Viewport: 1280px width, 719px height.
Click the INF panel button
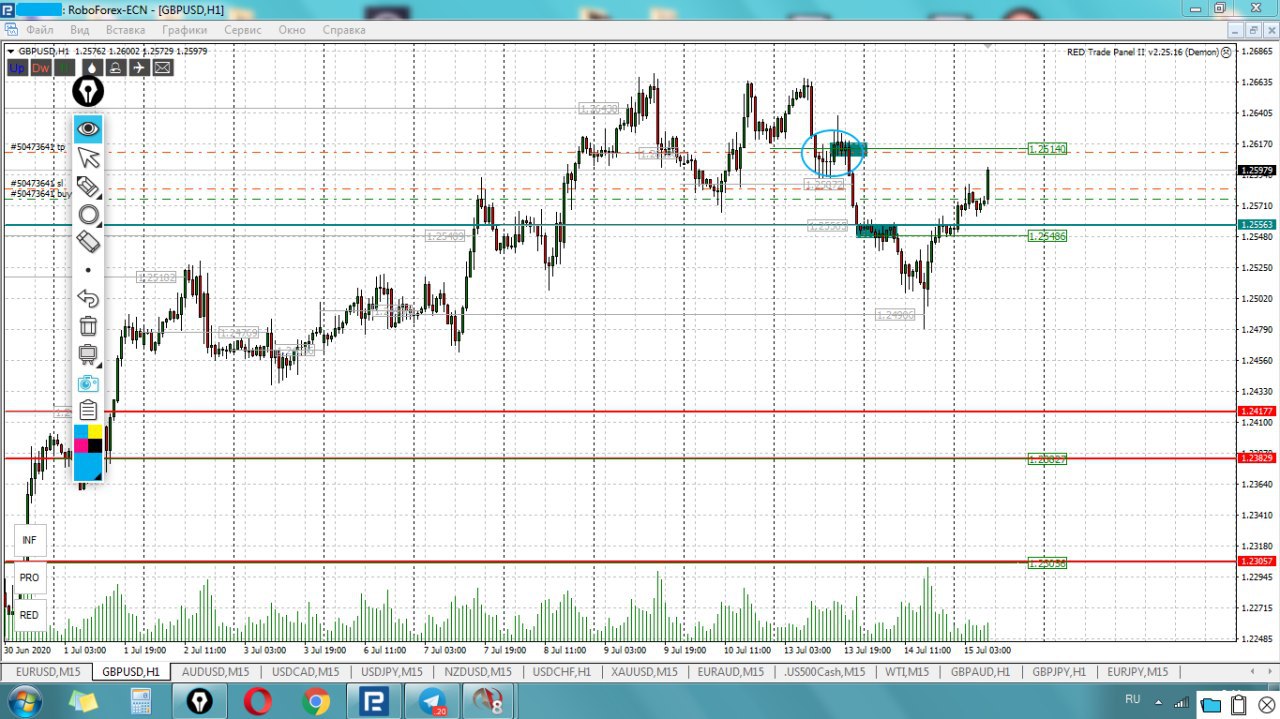(29, 540)
